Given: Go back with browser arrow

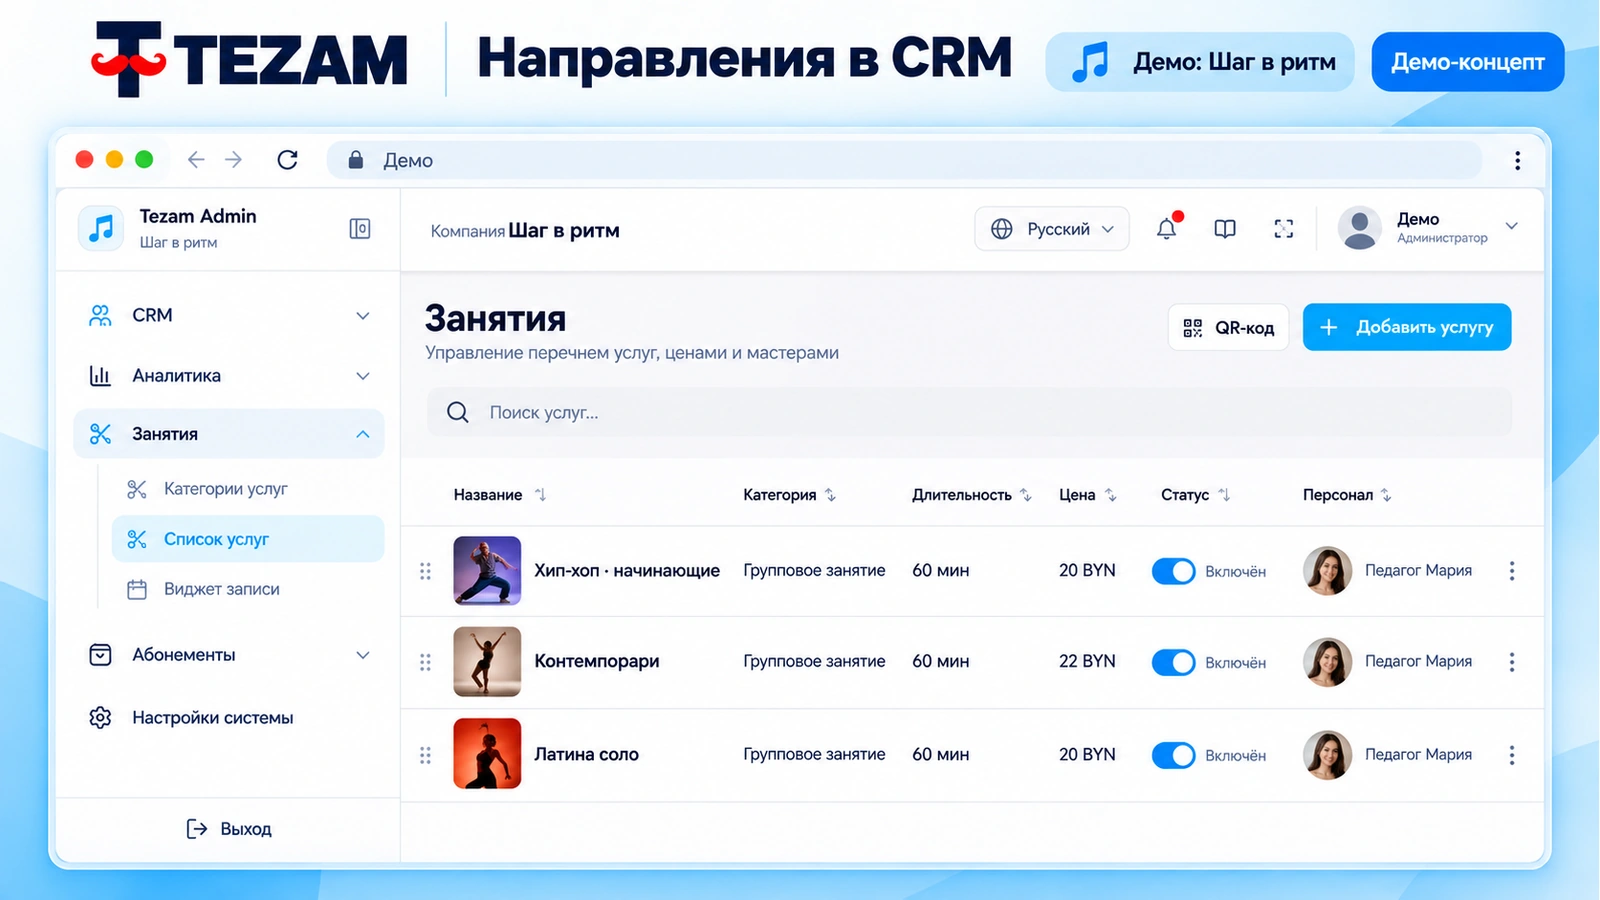Looking at the screenshot, I should (196, 160).
